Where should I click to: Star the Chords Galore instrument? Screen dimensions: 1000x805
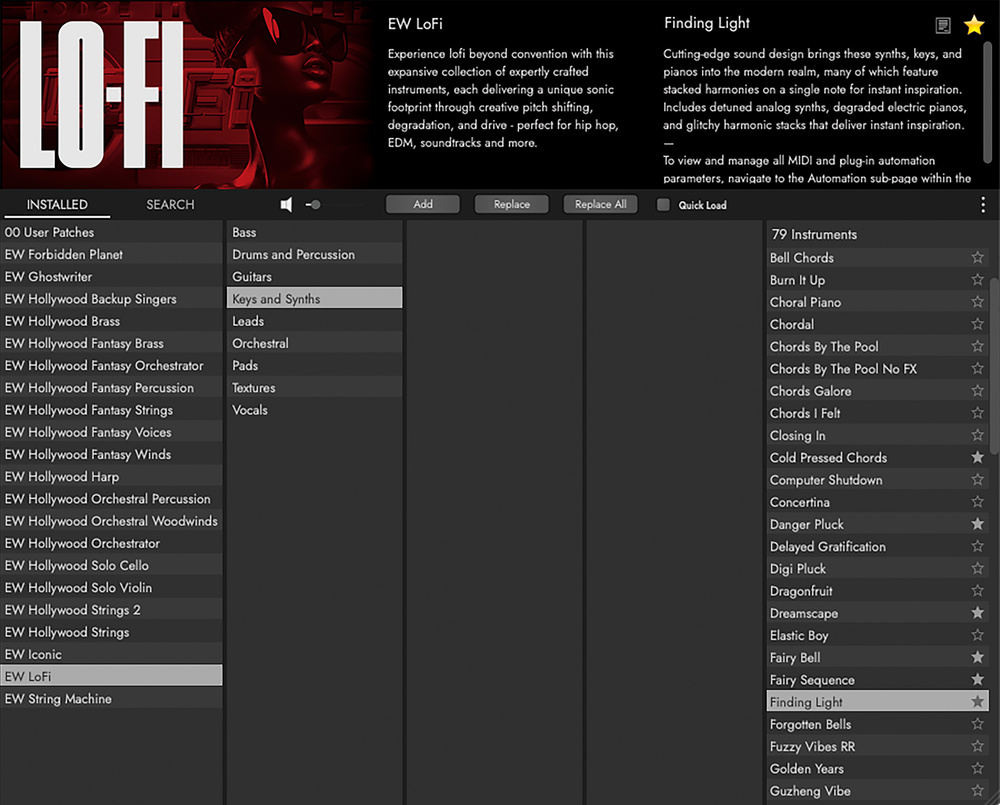click(x=977, y=390)
